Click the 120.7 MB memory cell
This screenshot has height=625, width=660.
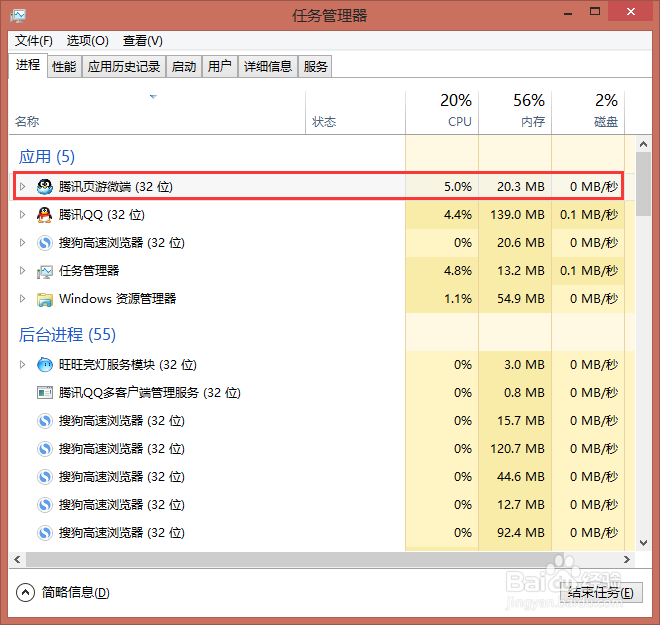point(517,449)
